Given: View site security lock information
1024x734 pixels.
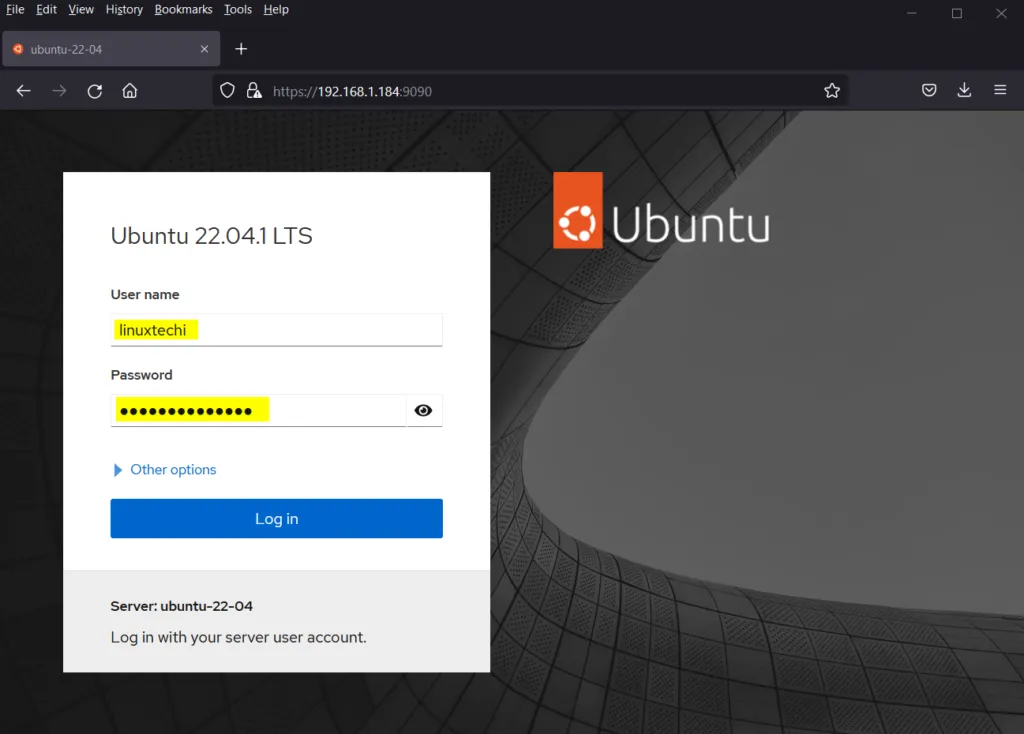Looking at the screenshot, I should point(254,91).
